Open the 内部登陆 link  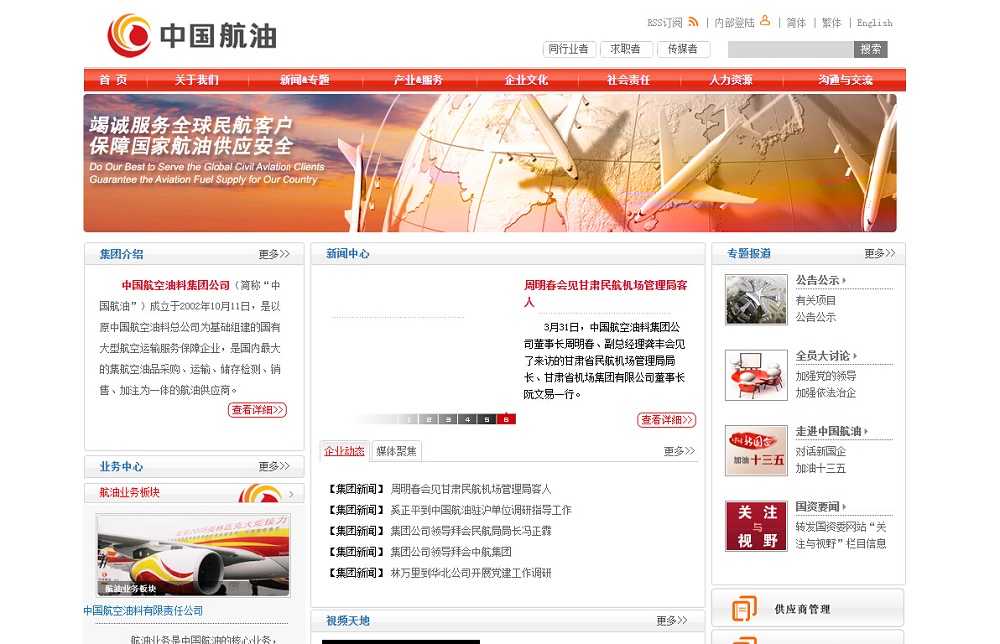click(x=734, y=23)
